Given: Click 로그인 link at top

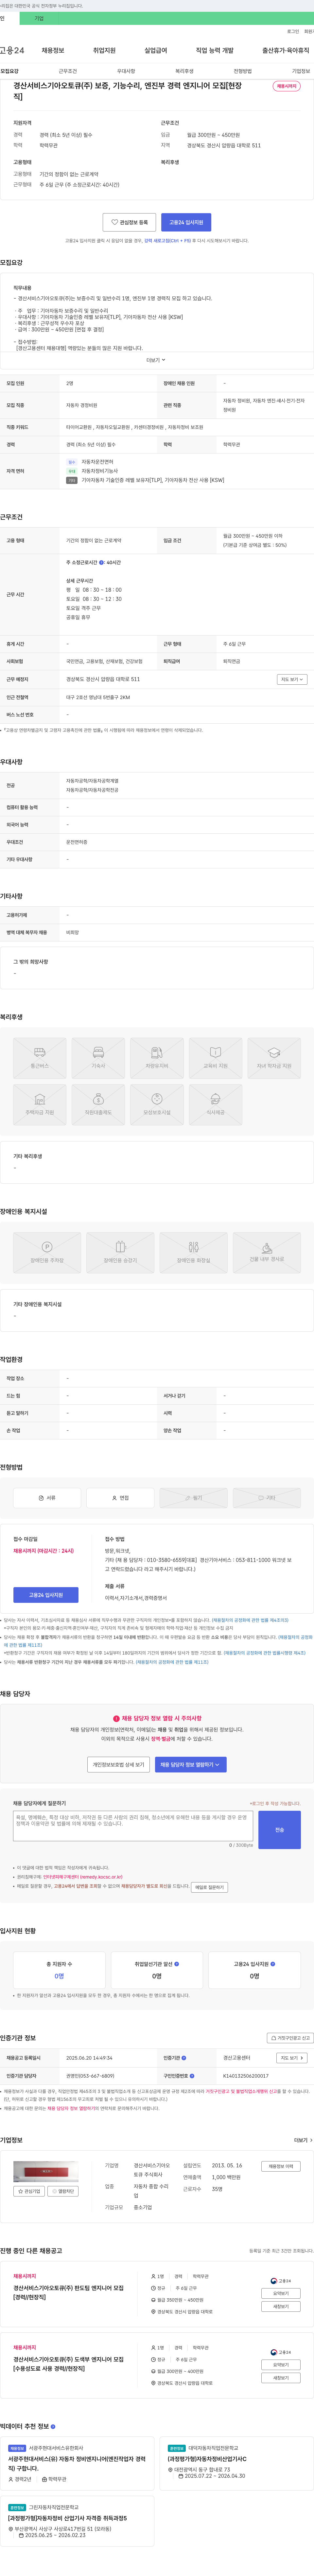Looking at the screenshot, I should (293, 31).
